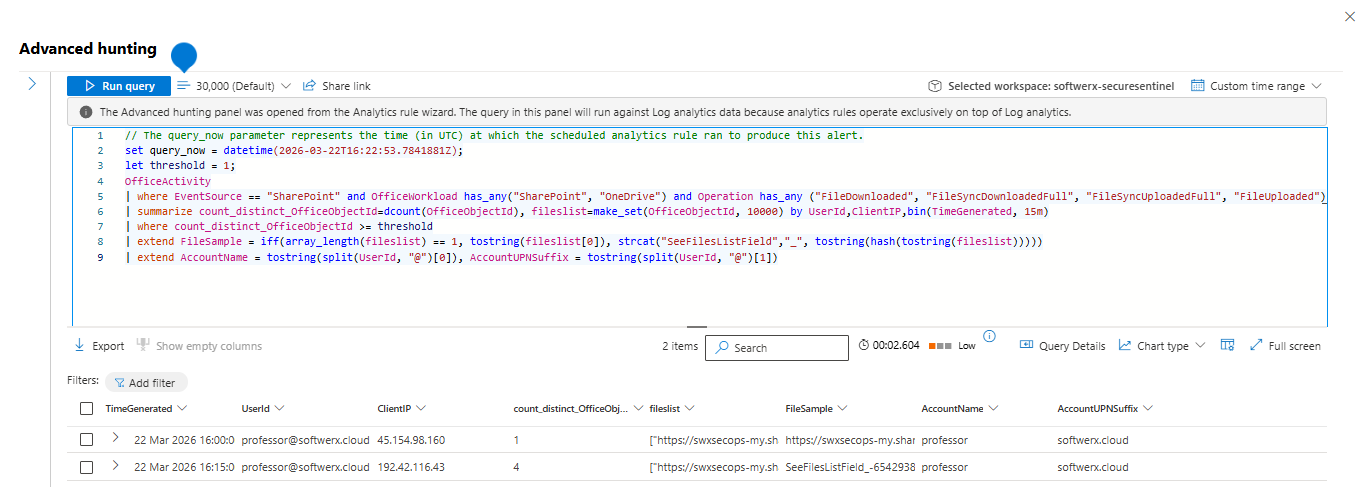Select all rows checkbox in header
1364x487 pixels.
tap(86, 408)
